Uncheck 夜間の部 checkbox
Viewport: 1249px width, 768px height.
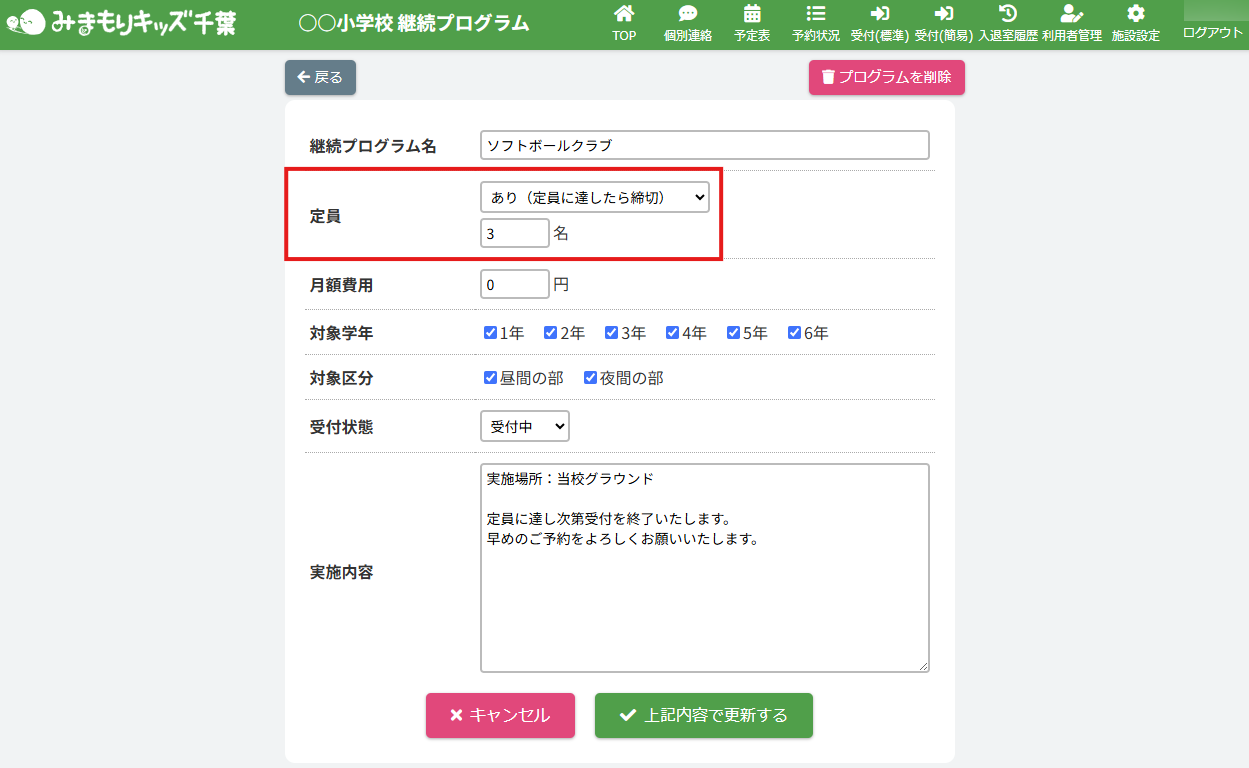point(591,378)
